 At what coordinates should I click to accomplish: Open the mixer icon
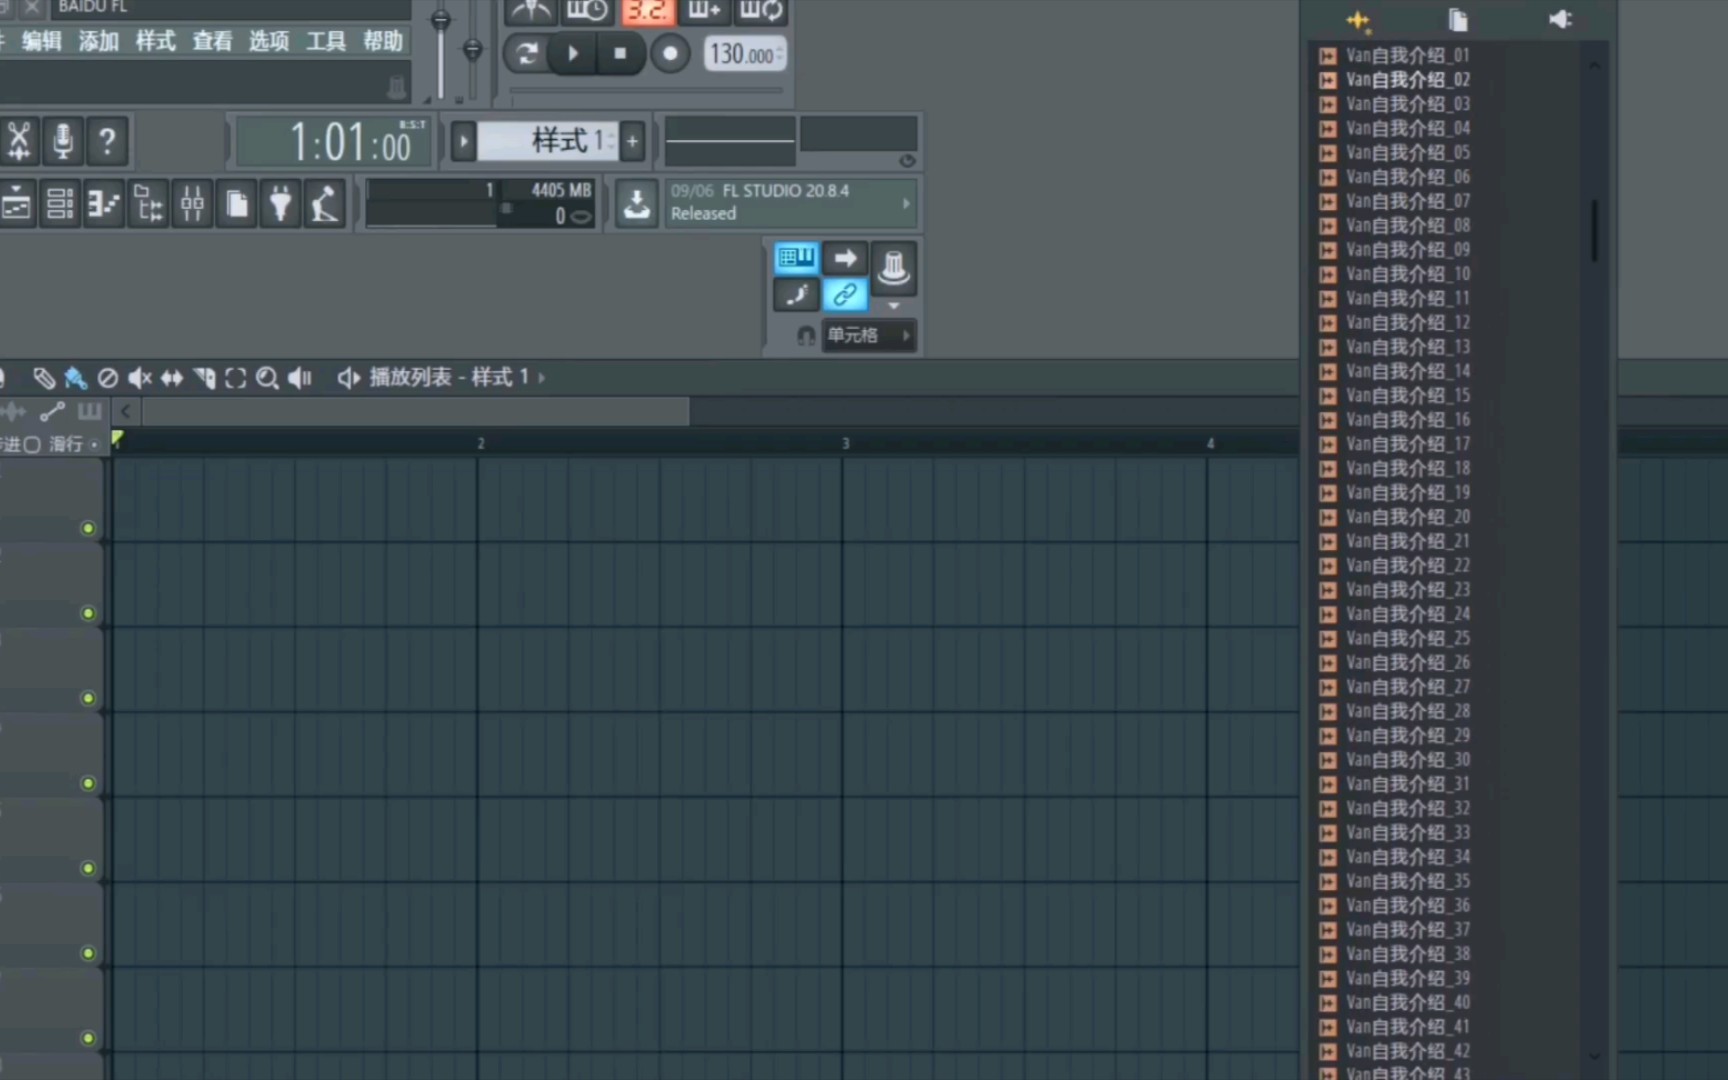[192, 204]
